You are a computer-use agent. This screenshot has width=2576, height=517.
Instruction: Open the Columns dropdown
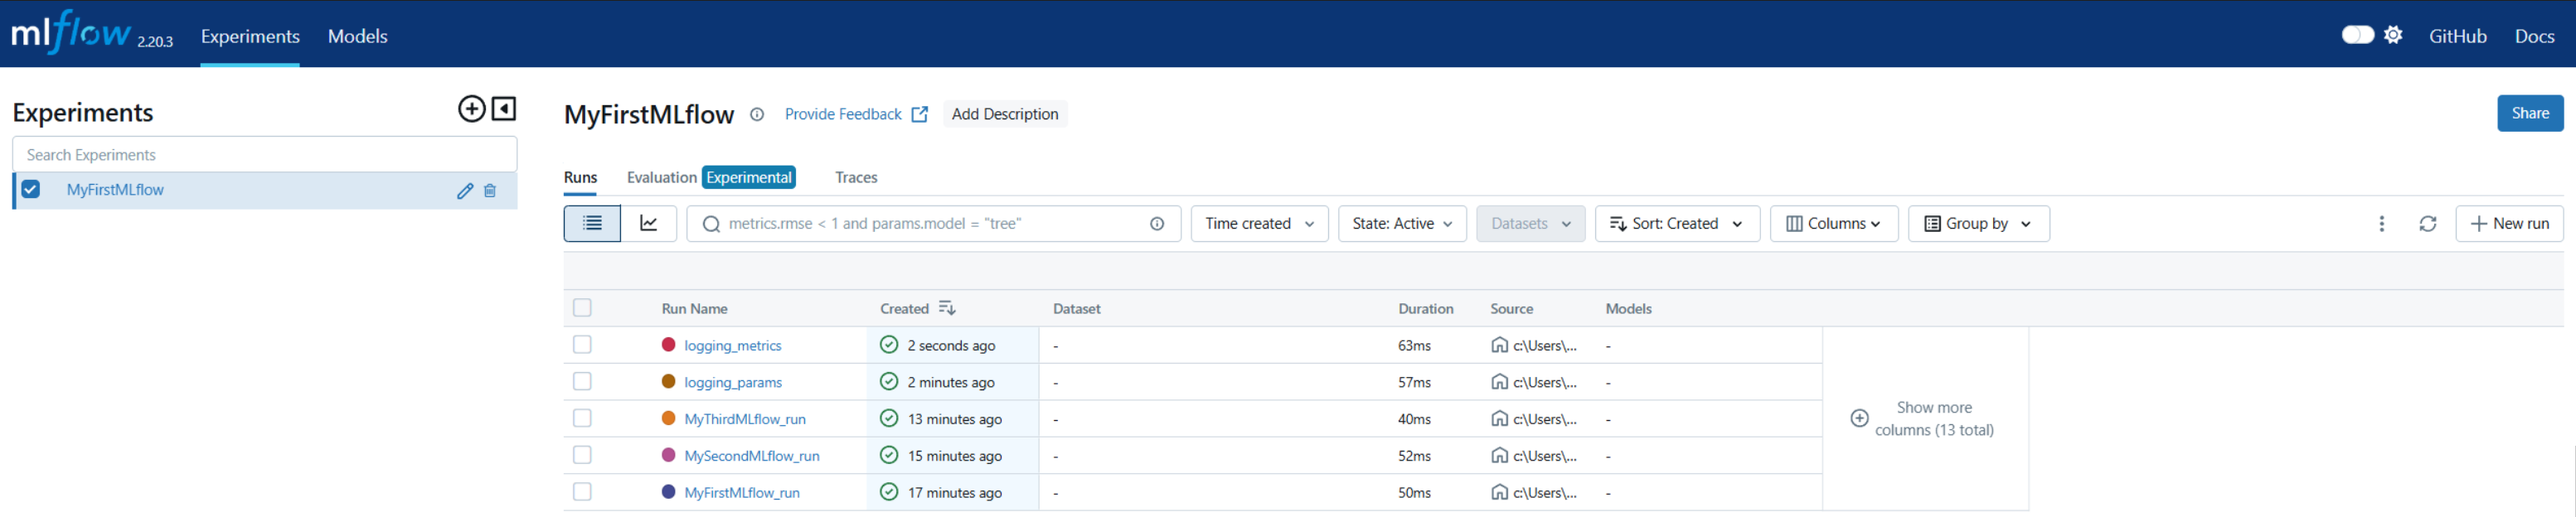1834,224
